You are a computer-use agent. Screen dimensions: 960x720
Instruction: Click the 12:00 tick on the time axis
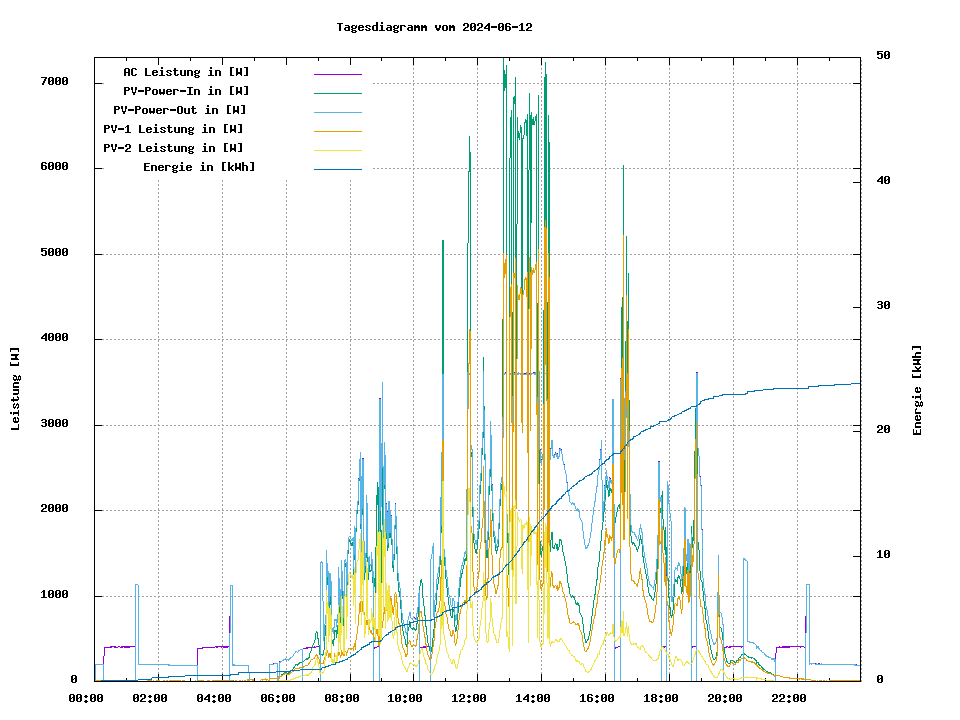click(x=469, y=698)
